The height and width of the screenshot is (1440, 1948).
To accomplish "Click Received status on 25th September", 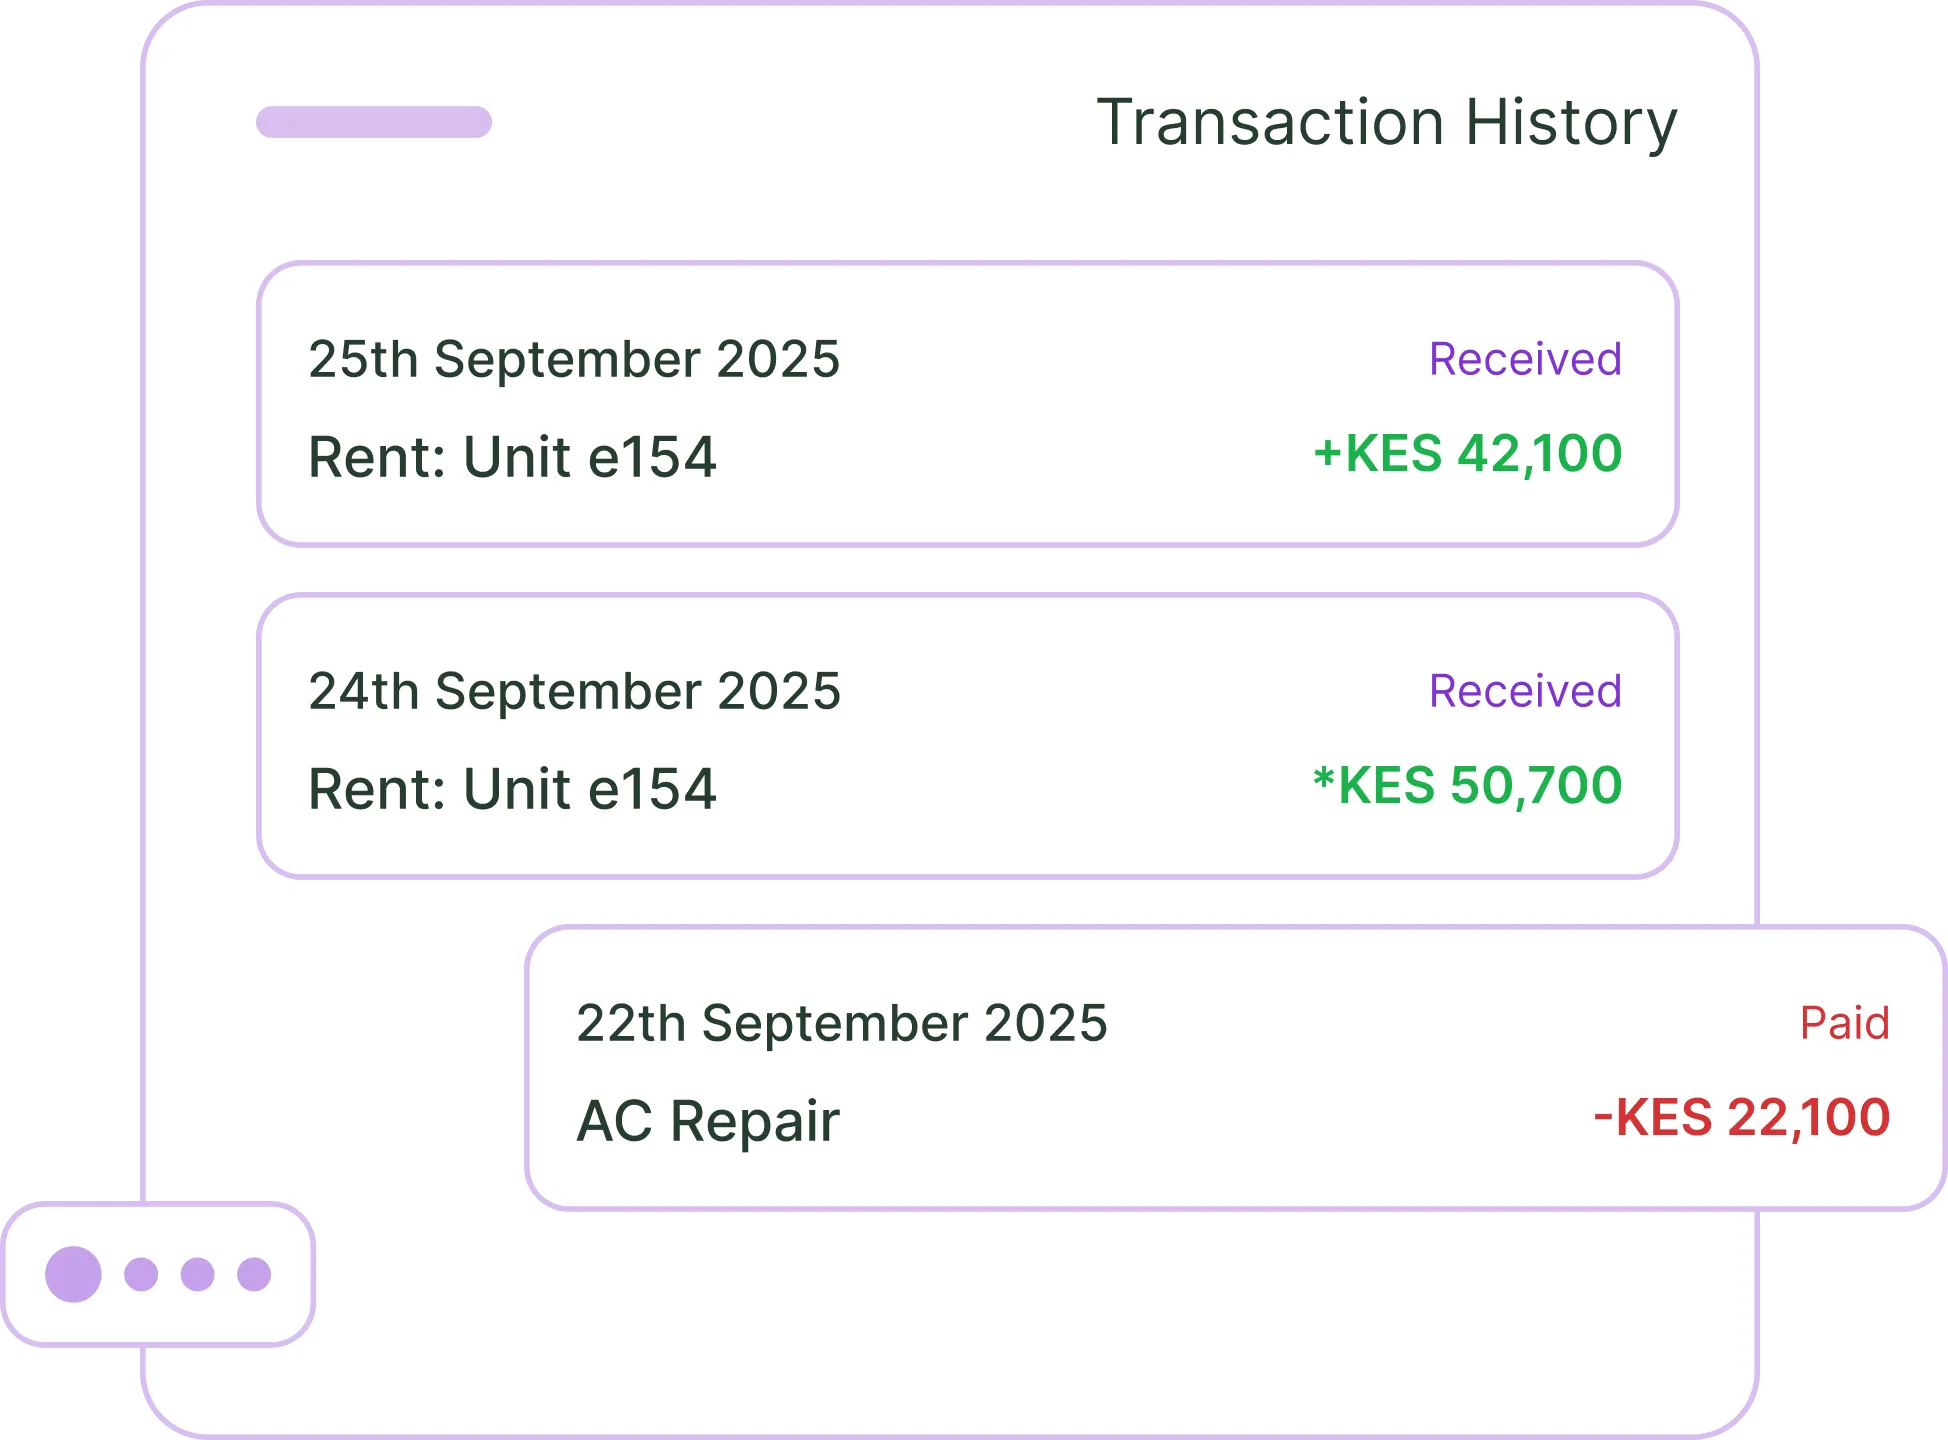I will (1525, 359).
